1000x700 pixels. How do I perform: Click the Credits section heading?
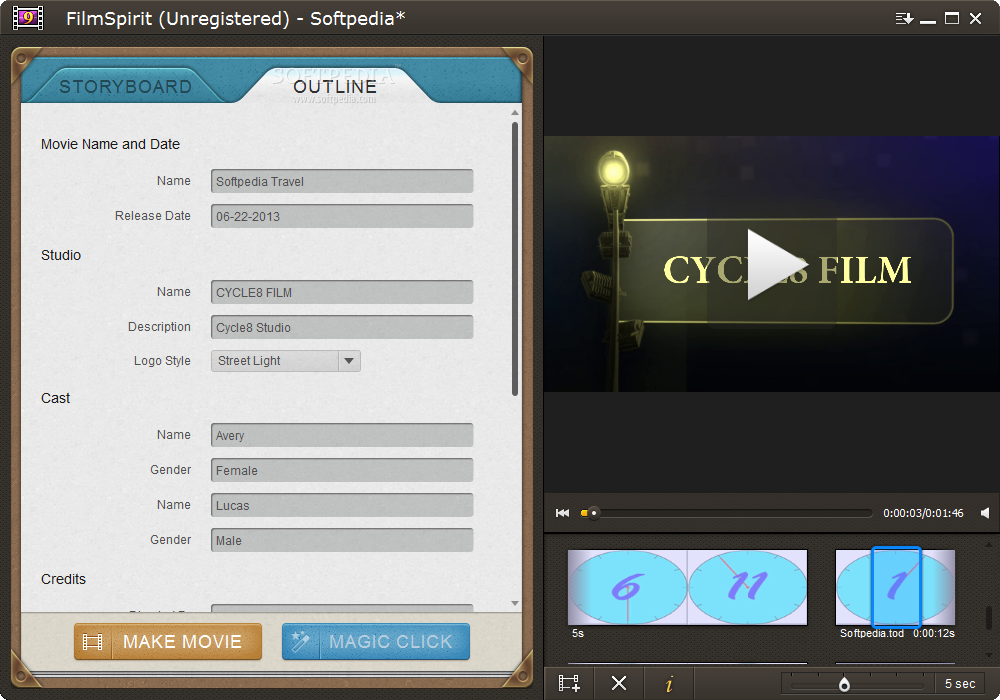(x=63, y=579)
